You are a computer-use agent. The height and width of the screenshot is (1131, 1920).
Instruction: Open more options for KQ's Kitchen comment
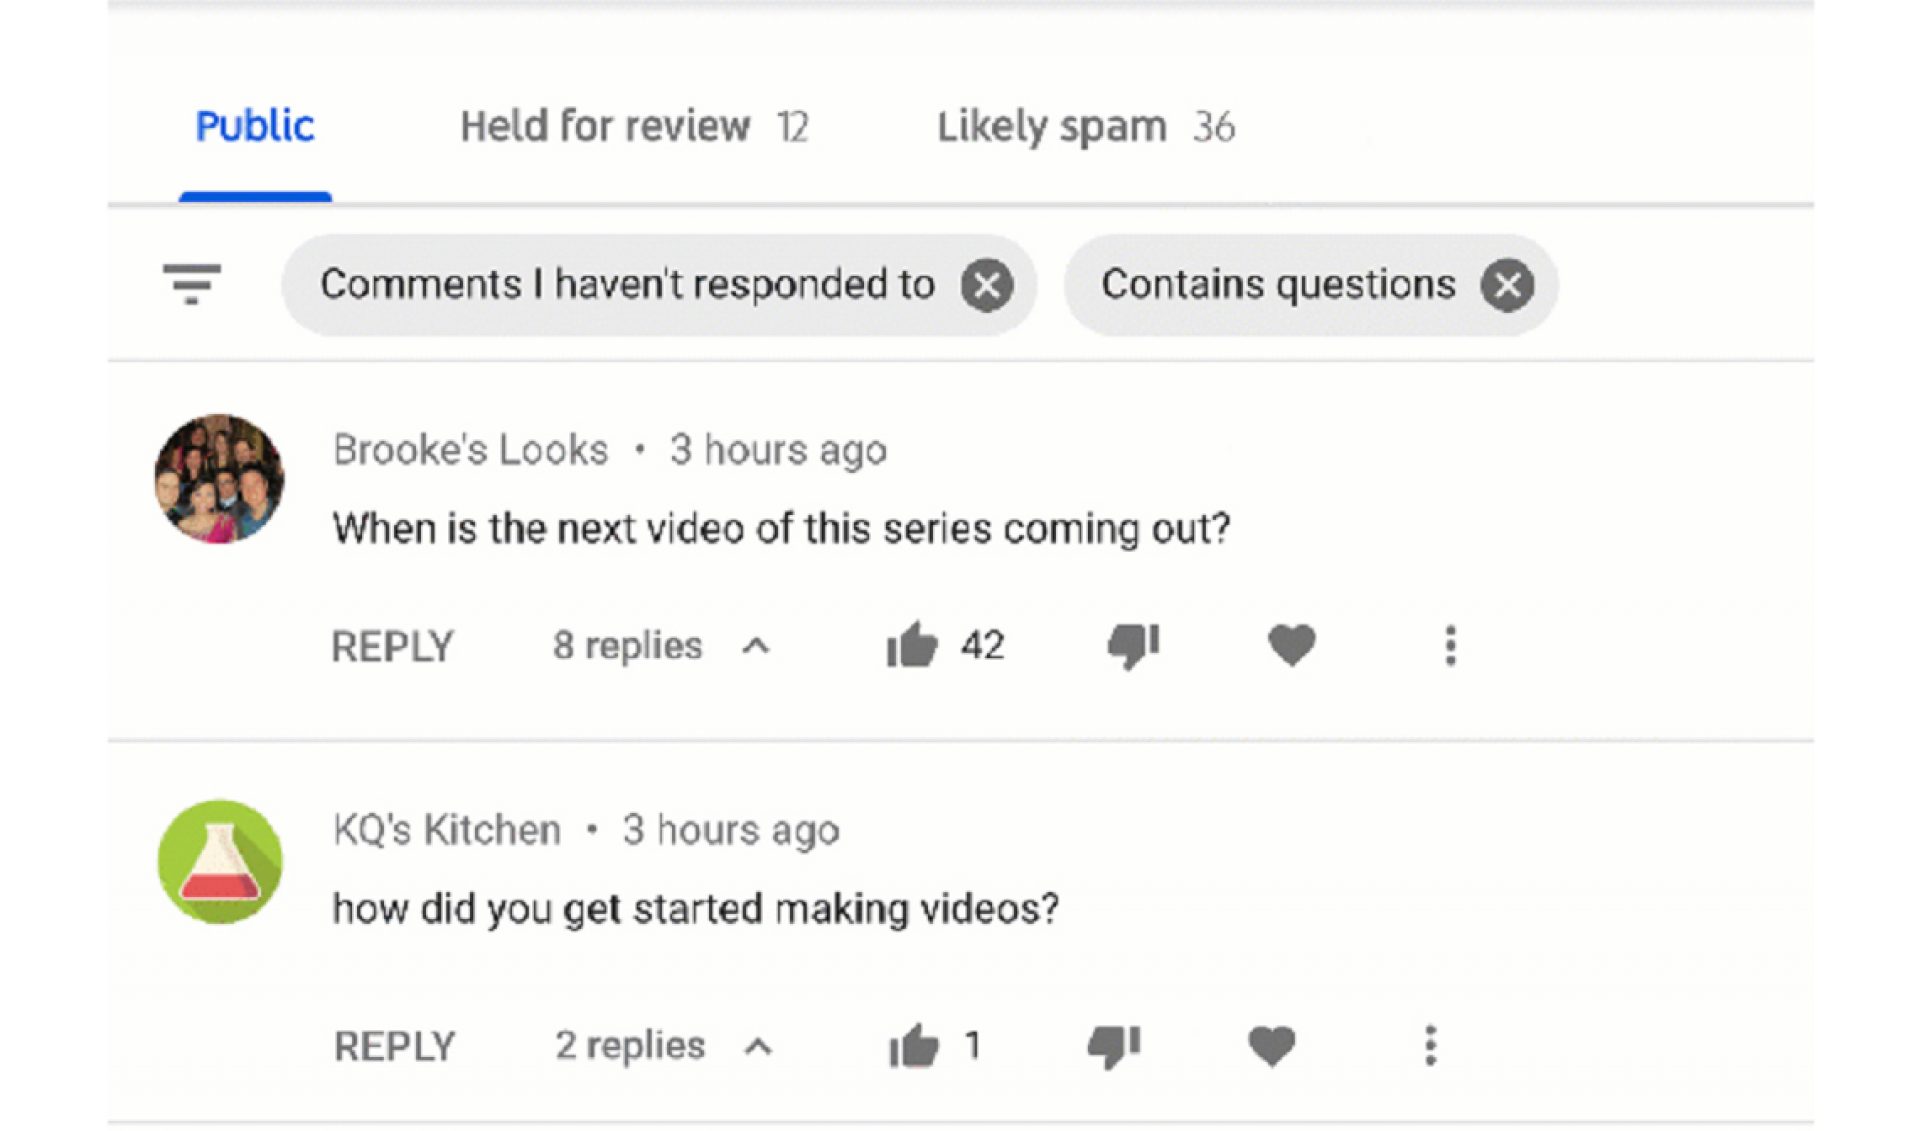[1430, 1045]
